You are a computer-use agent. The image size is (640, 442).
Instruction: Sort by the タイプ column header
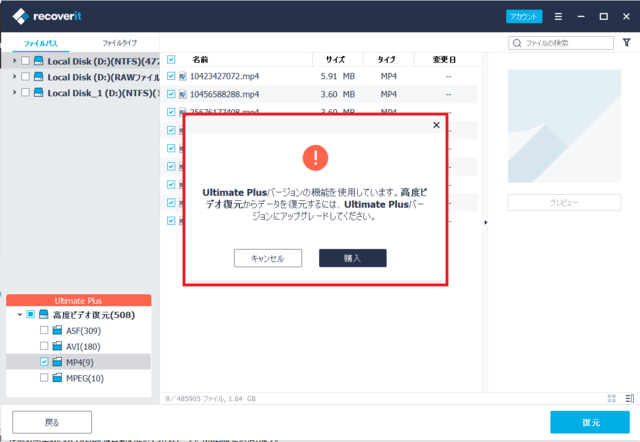[386, 60]
